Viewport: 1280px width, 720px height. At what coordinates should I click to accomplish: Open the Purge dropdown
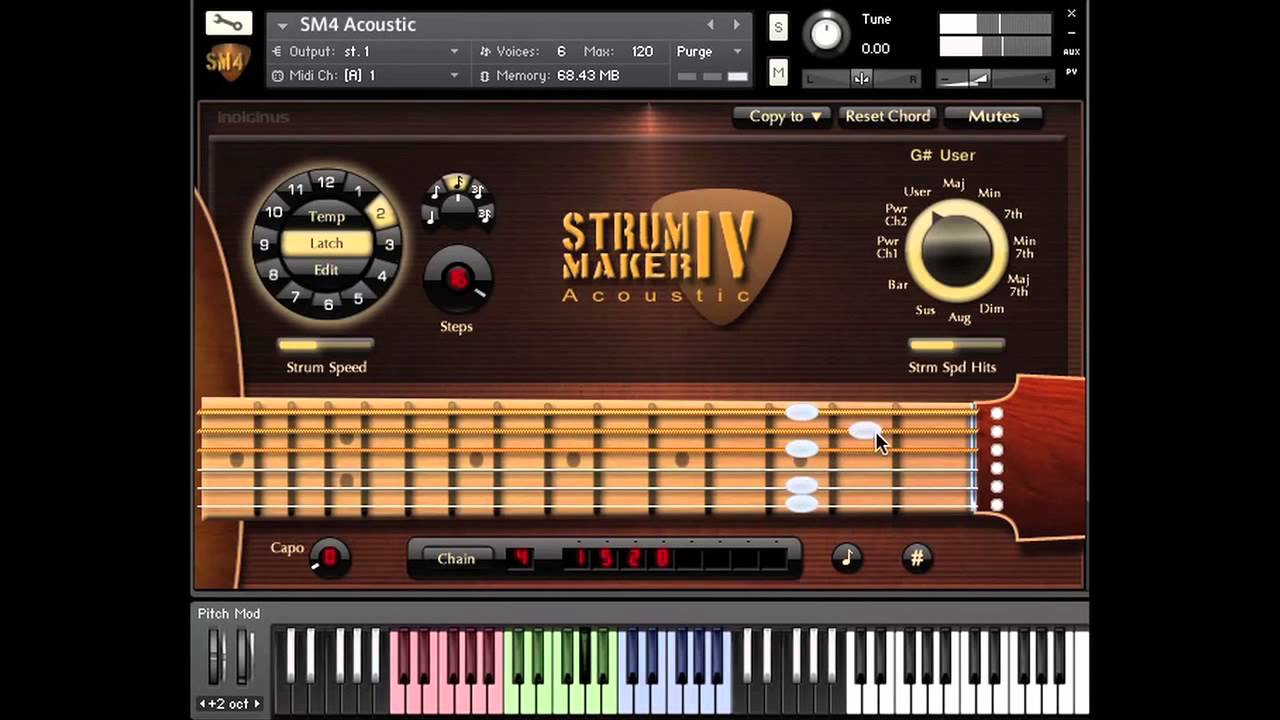click(x=710, y=51)
